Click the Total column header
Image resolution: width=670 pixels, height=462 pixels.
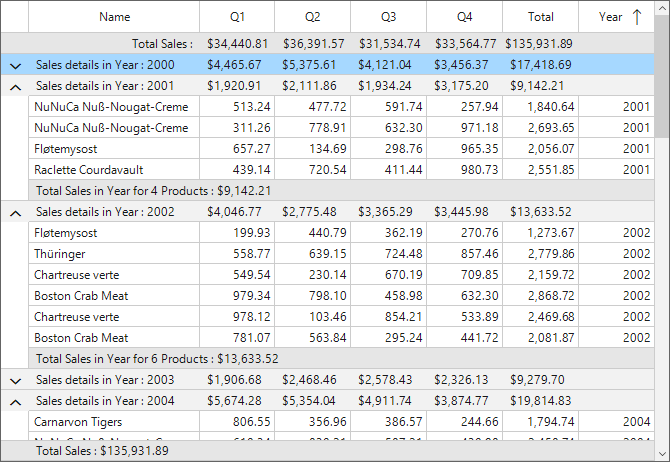(540, 17)
